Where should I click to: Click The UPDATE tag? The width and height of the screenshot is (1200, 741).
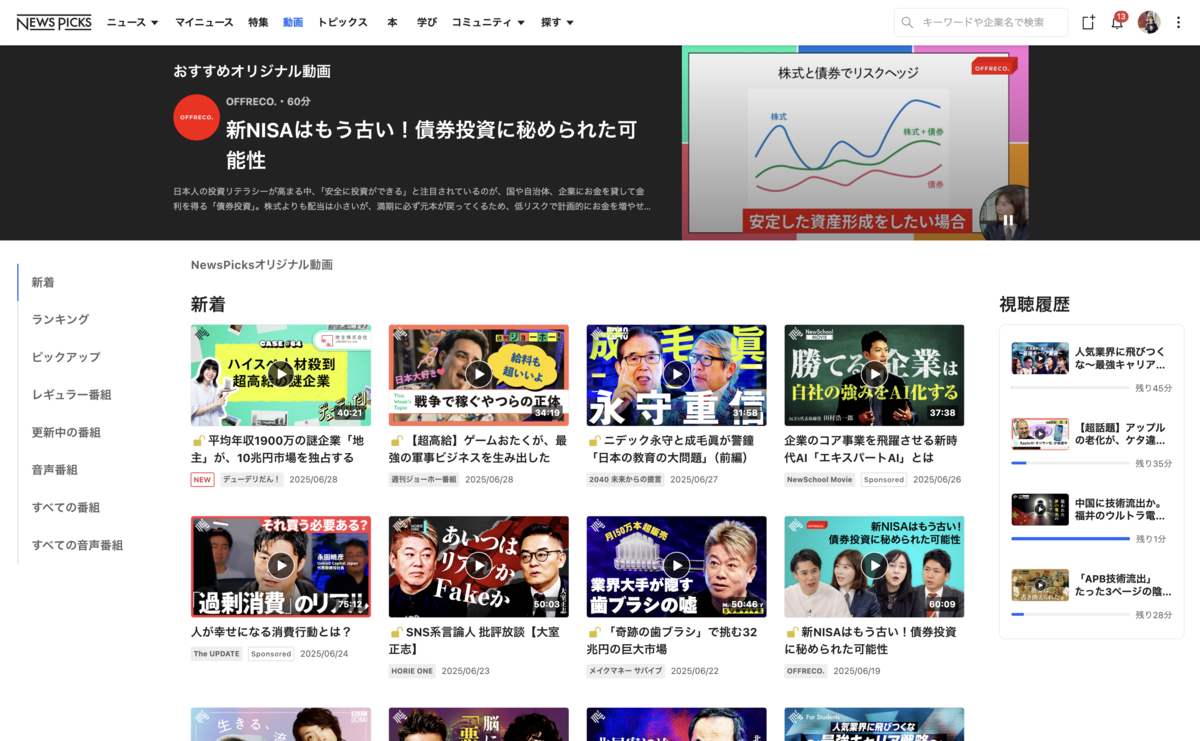click(x=217, y=654)
